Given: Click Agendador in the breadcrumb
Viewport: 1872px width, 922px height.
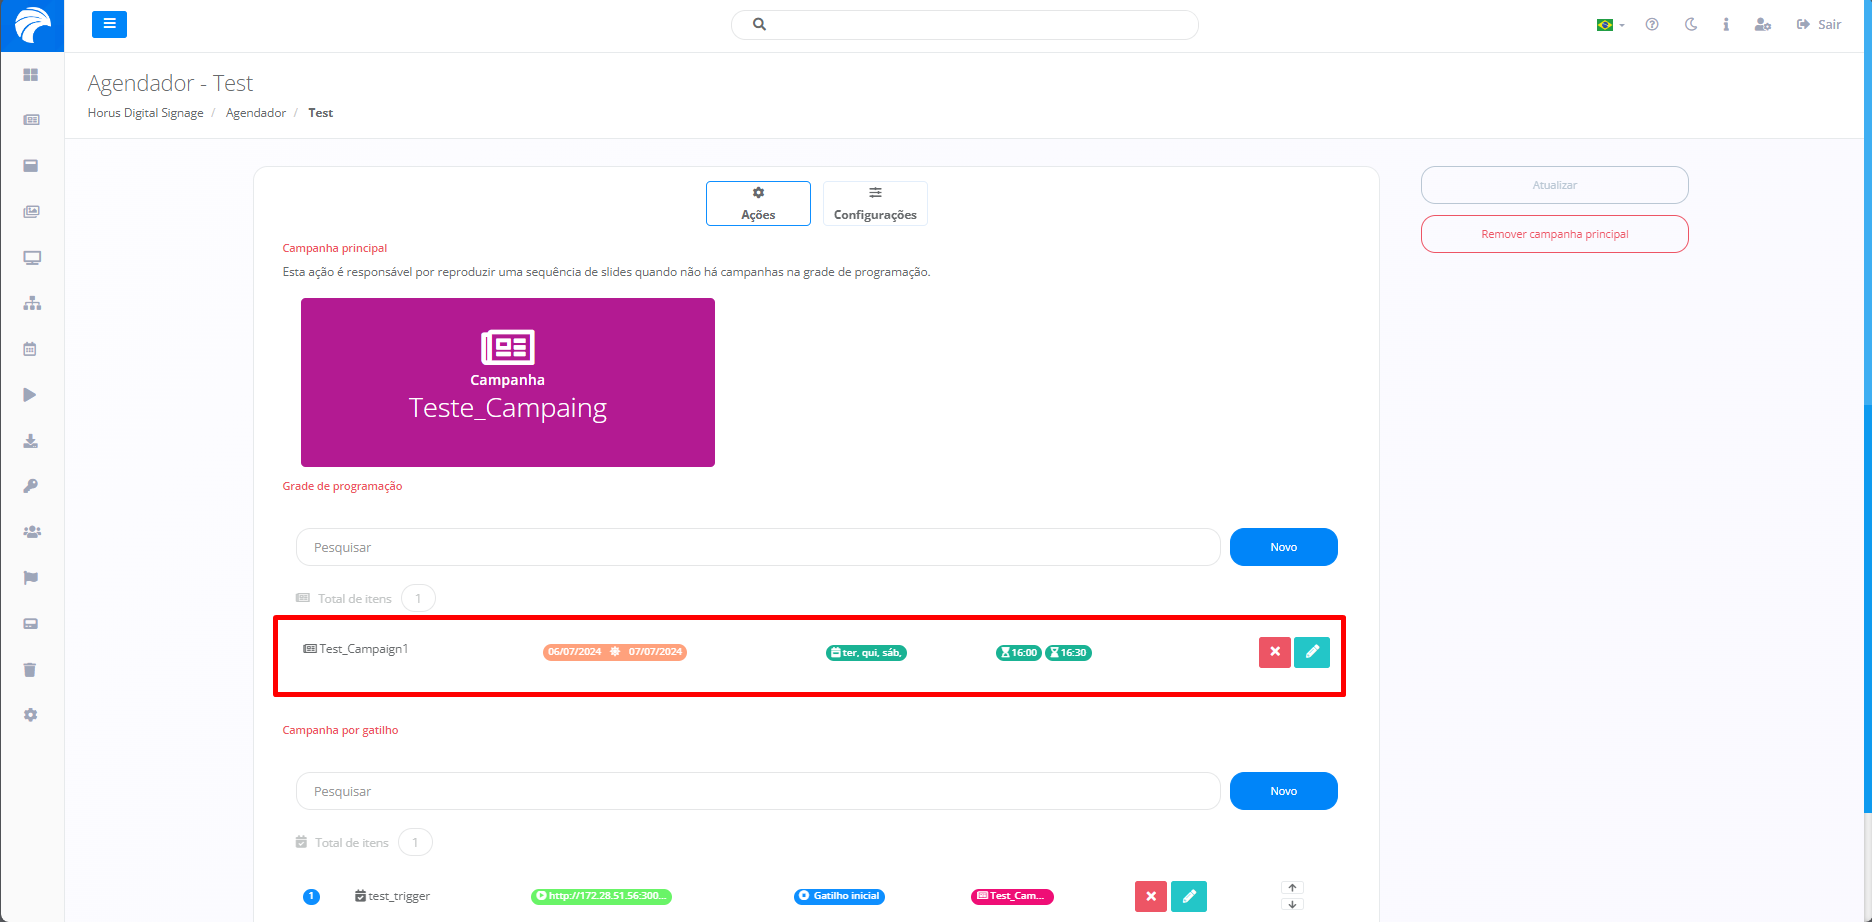Looking at the screenshot, I should point(256,113).
